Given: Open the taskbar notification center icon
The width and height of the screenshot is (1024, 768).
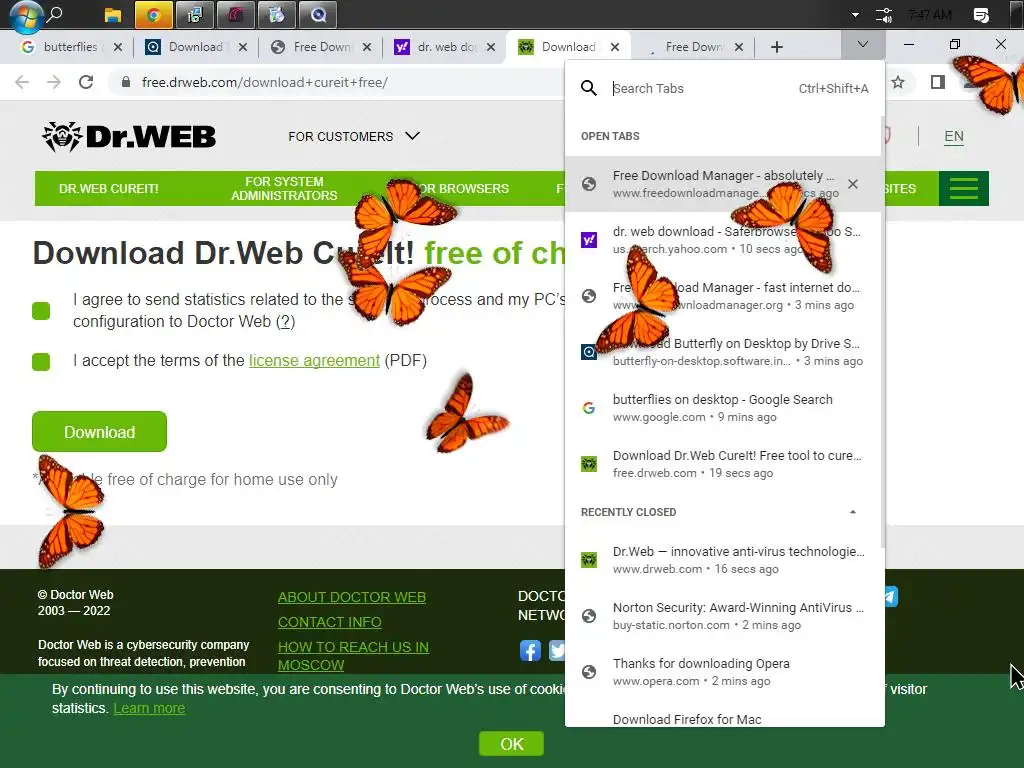Looking at the screenshot, I should [x=981, y=15].
